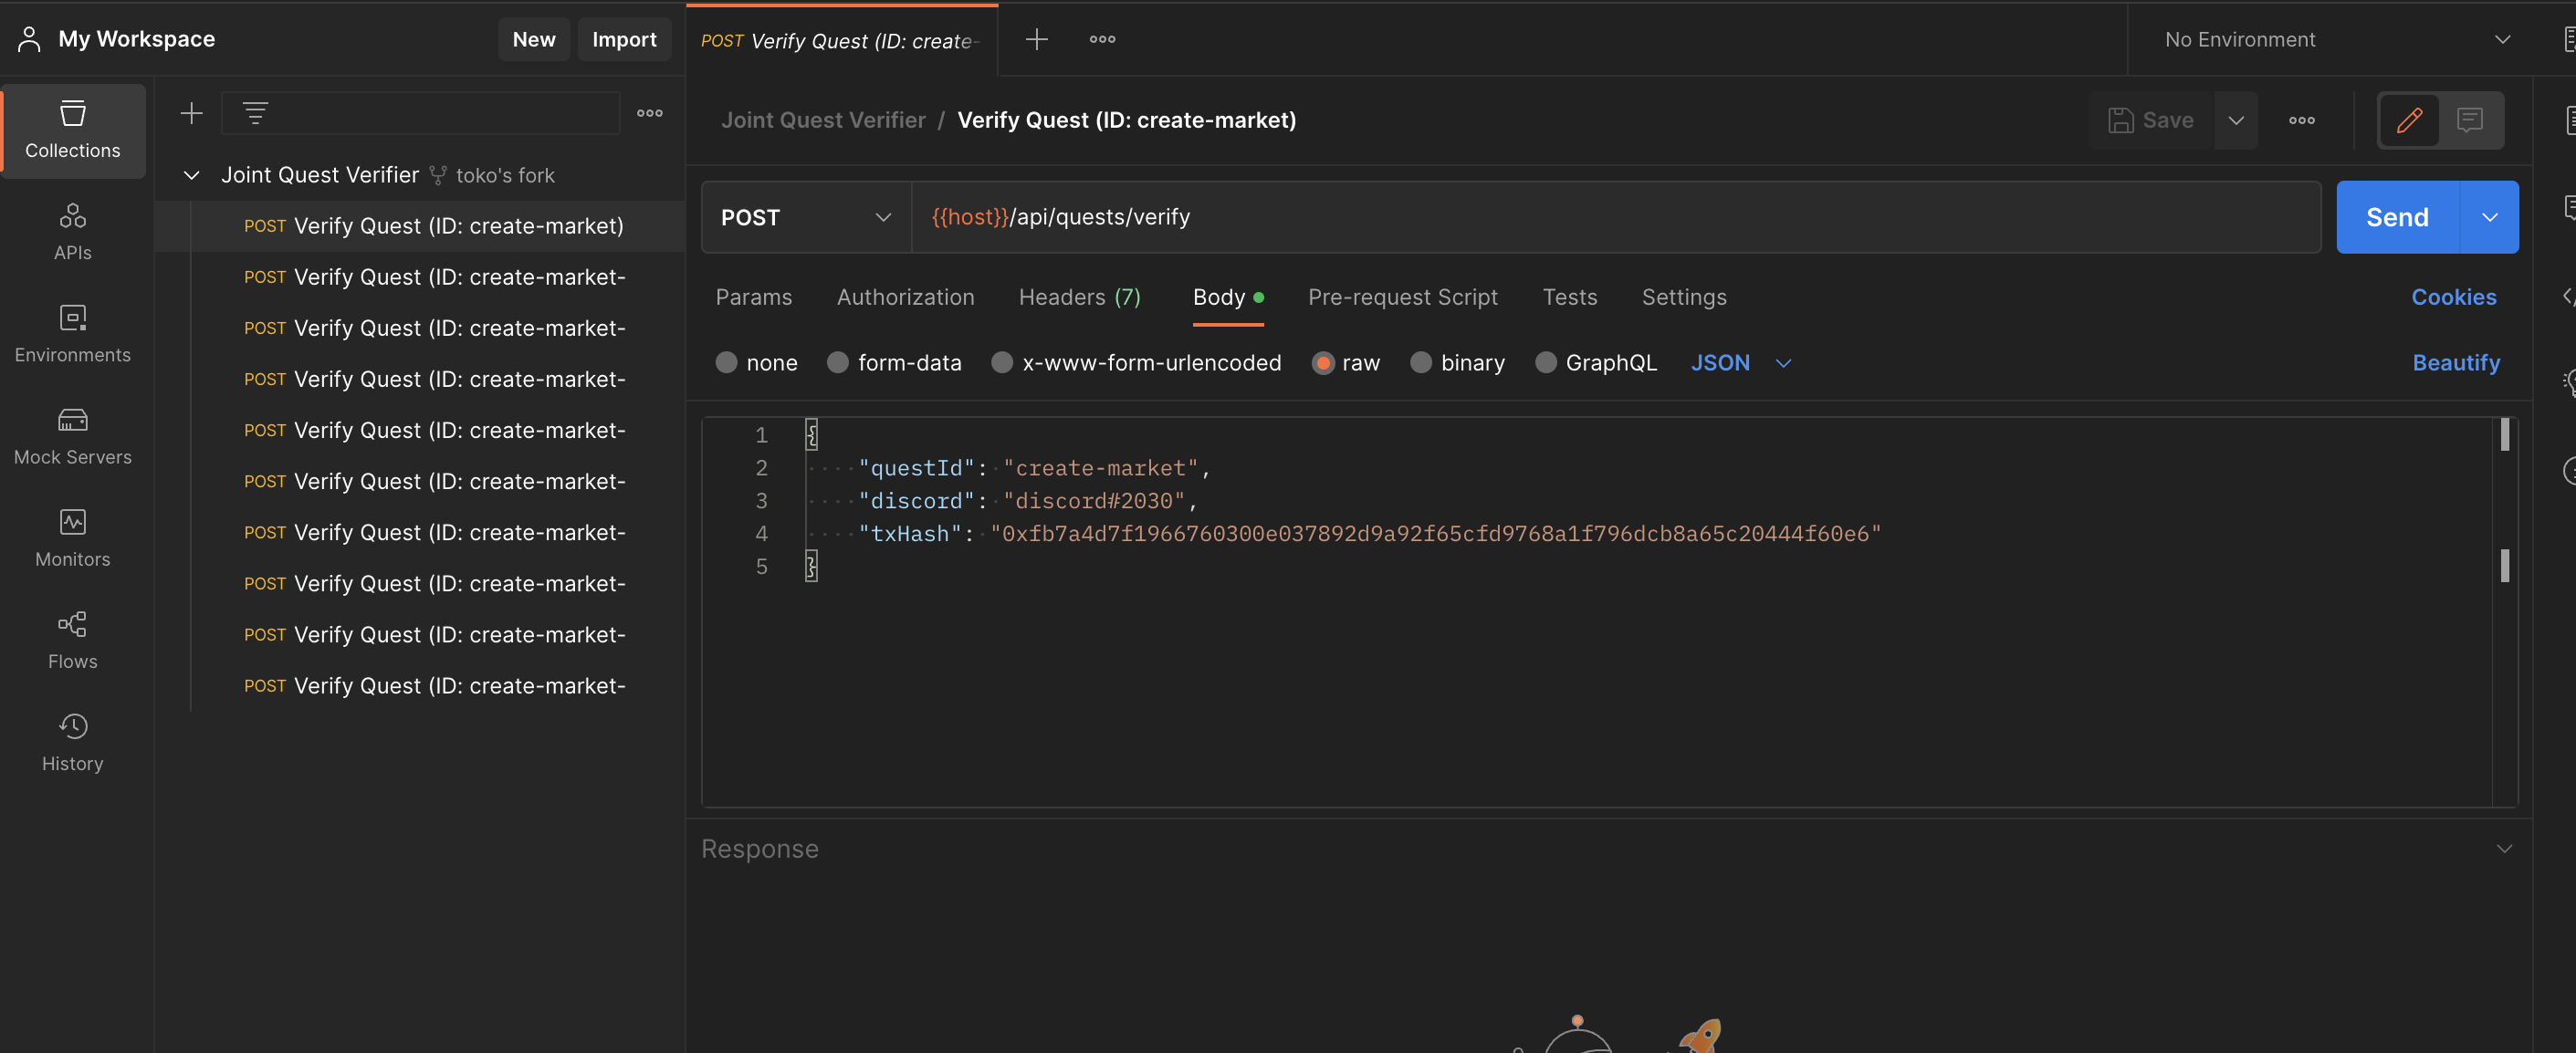Viewport: 2576px width, 1053px height.
Task: Switch to the Headers tab
Action: pos(1078,297)
